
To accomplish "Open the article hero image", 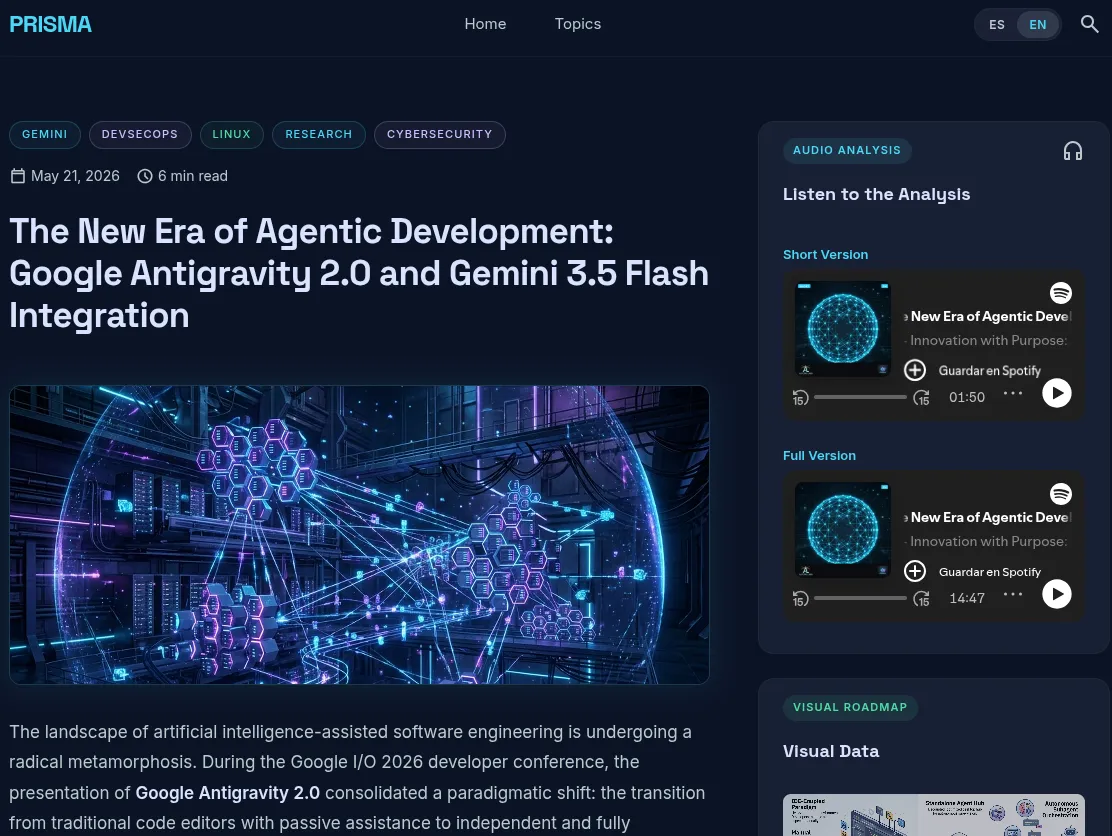I will [359, 535].
